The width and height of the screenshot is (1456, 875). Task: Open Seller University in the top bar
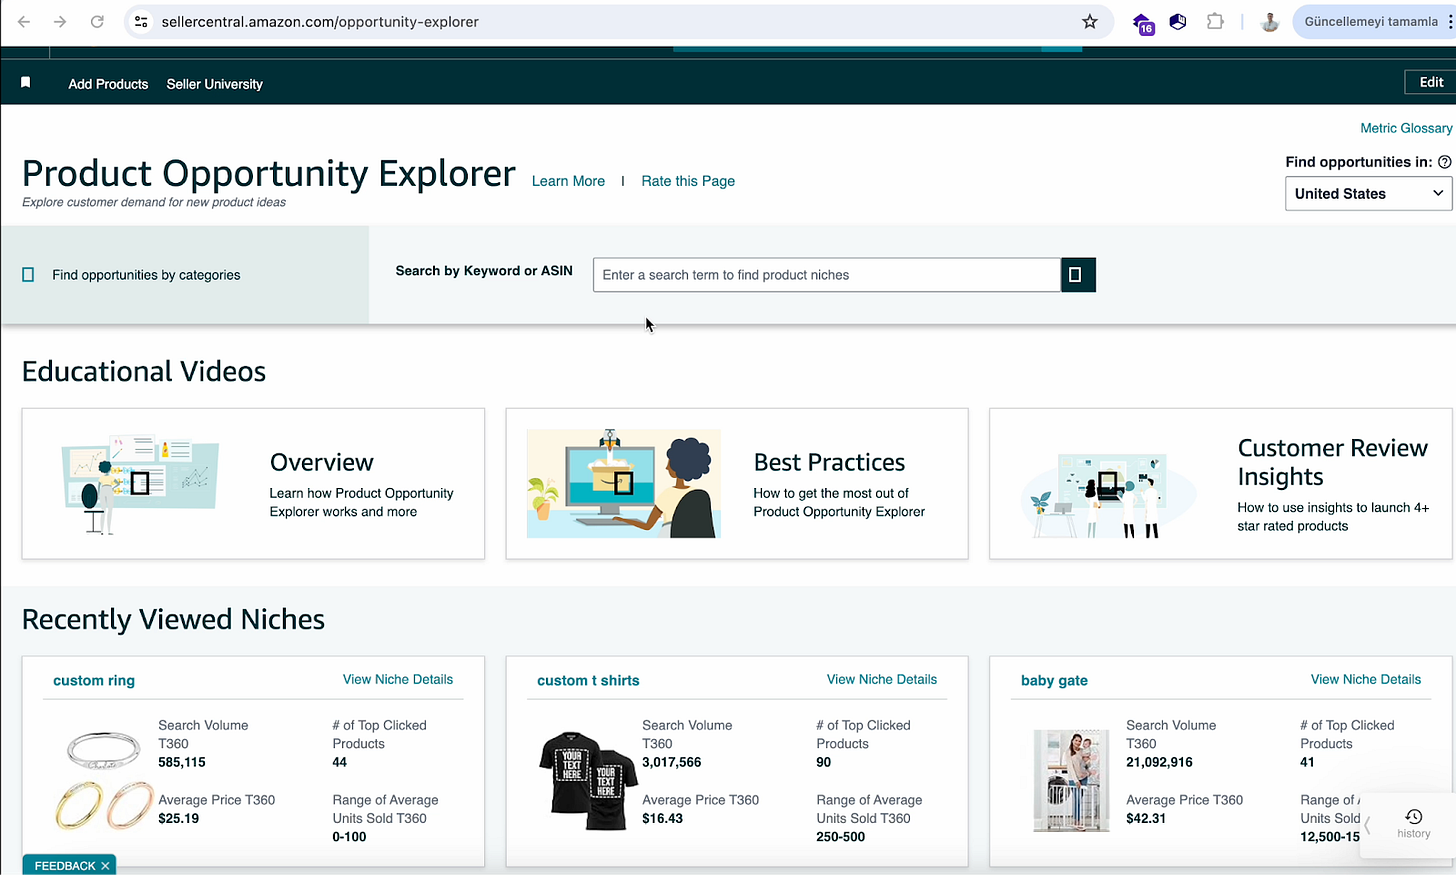pyautogui.click(x=215, y=84)
